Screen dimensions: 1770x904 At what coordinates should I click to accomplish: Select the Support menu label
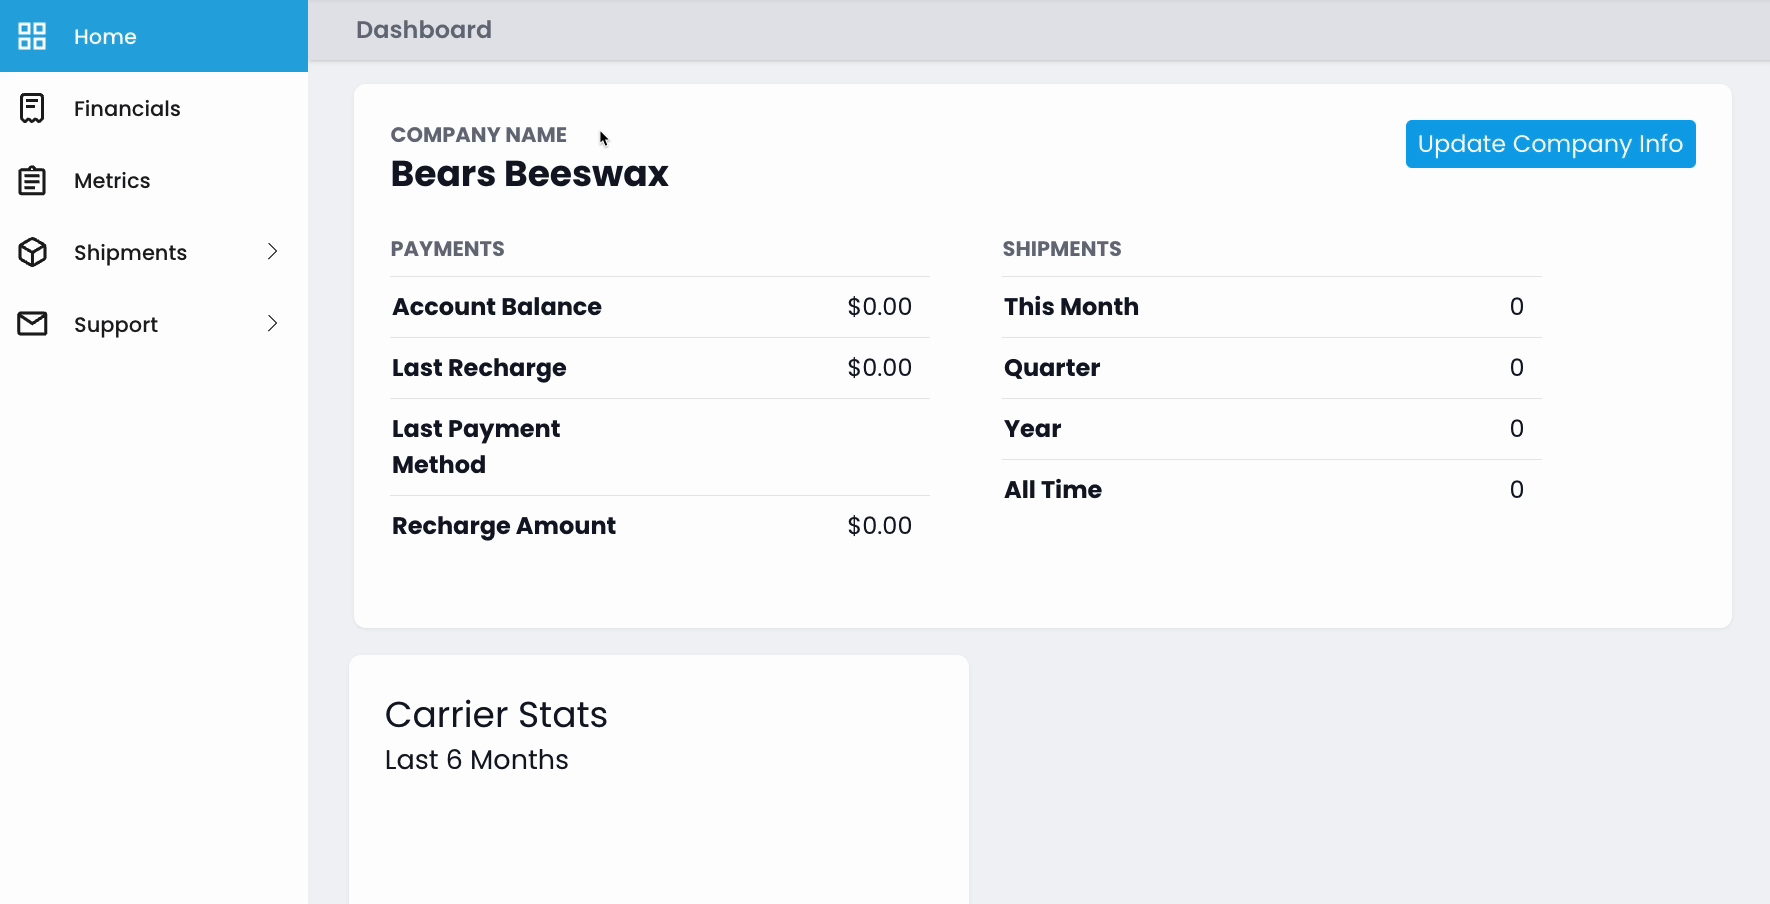tap(116, 325)
